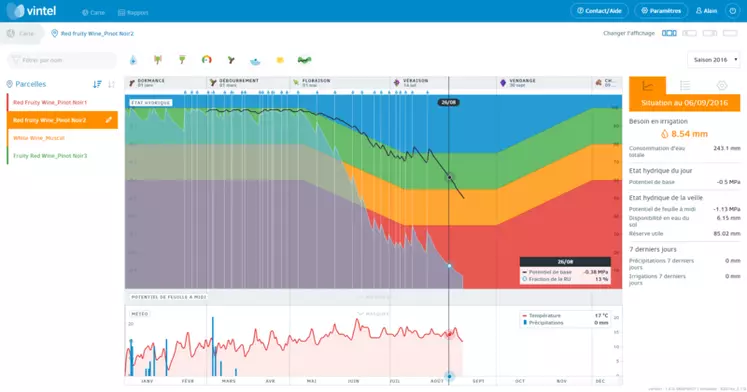The height and width of the screenshot is (392, 747).
Task: Click the Vintel logo
Action: (x=32, y=10)
